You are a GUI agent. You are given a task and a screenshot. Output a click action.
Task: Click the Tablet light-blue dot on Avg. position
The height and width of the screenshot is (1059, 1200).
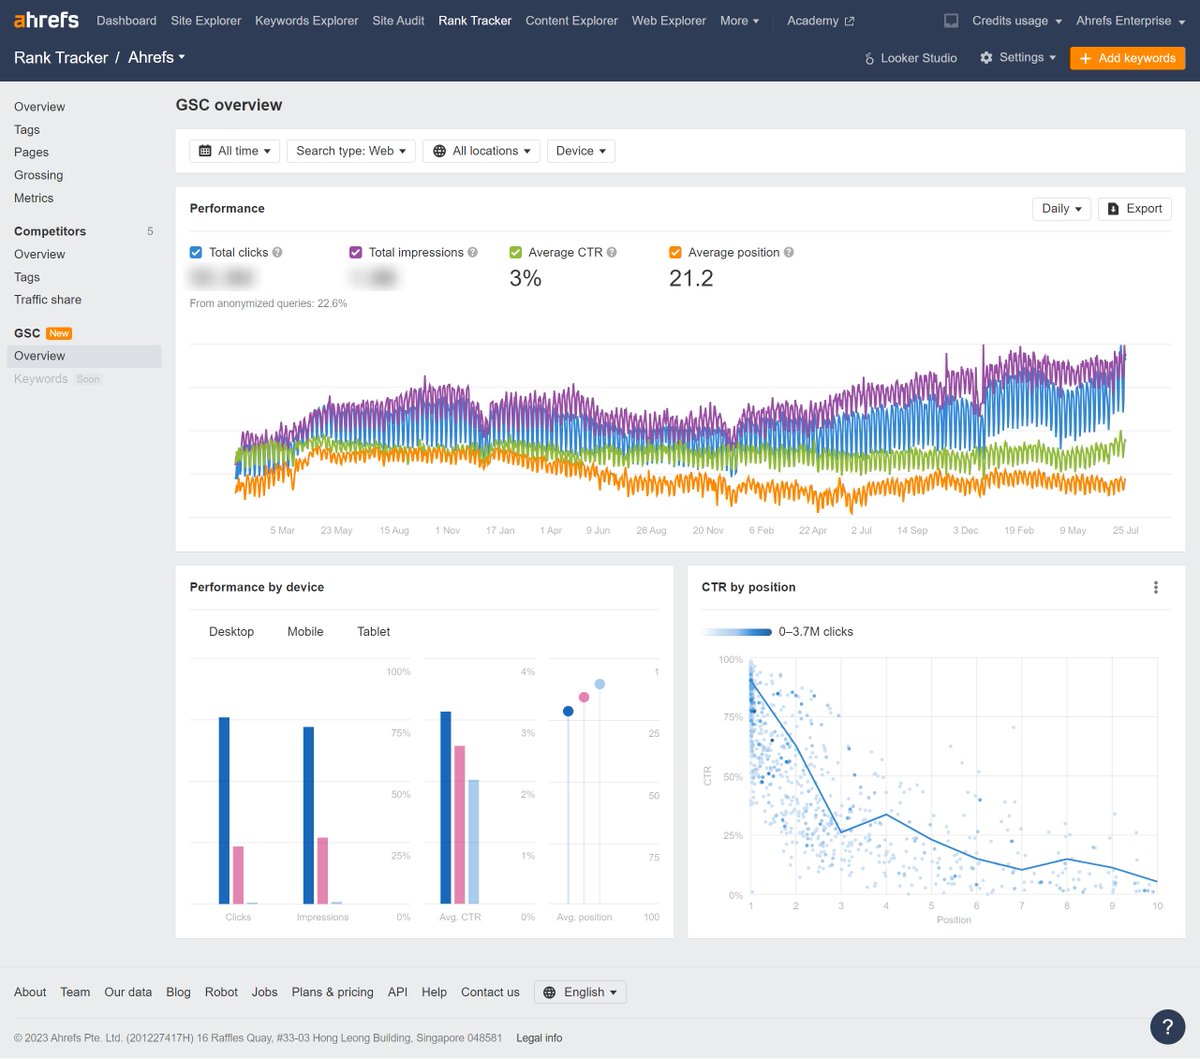[600, 684]
